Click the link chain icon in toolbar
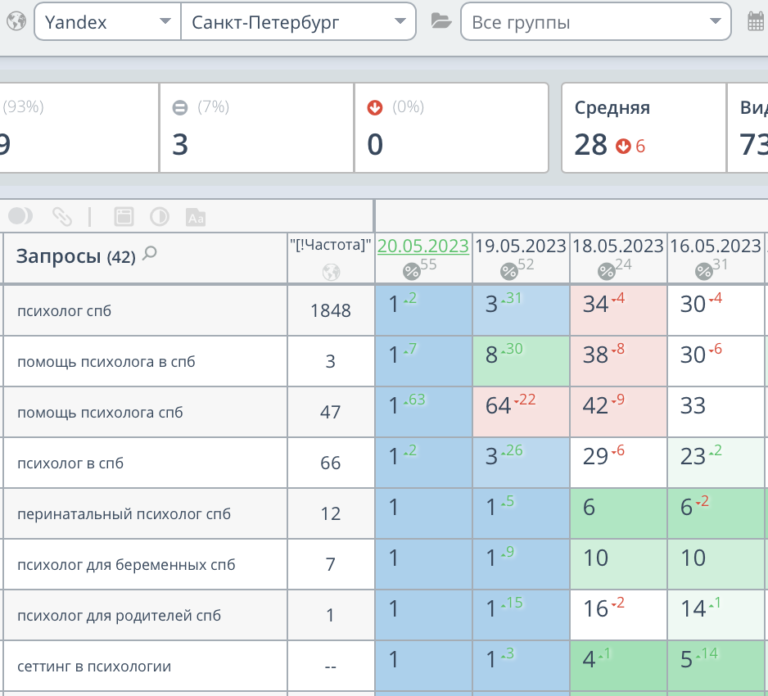 pyautogui.click(x=62, y=216)
